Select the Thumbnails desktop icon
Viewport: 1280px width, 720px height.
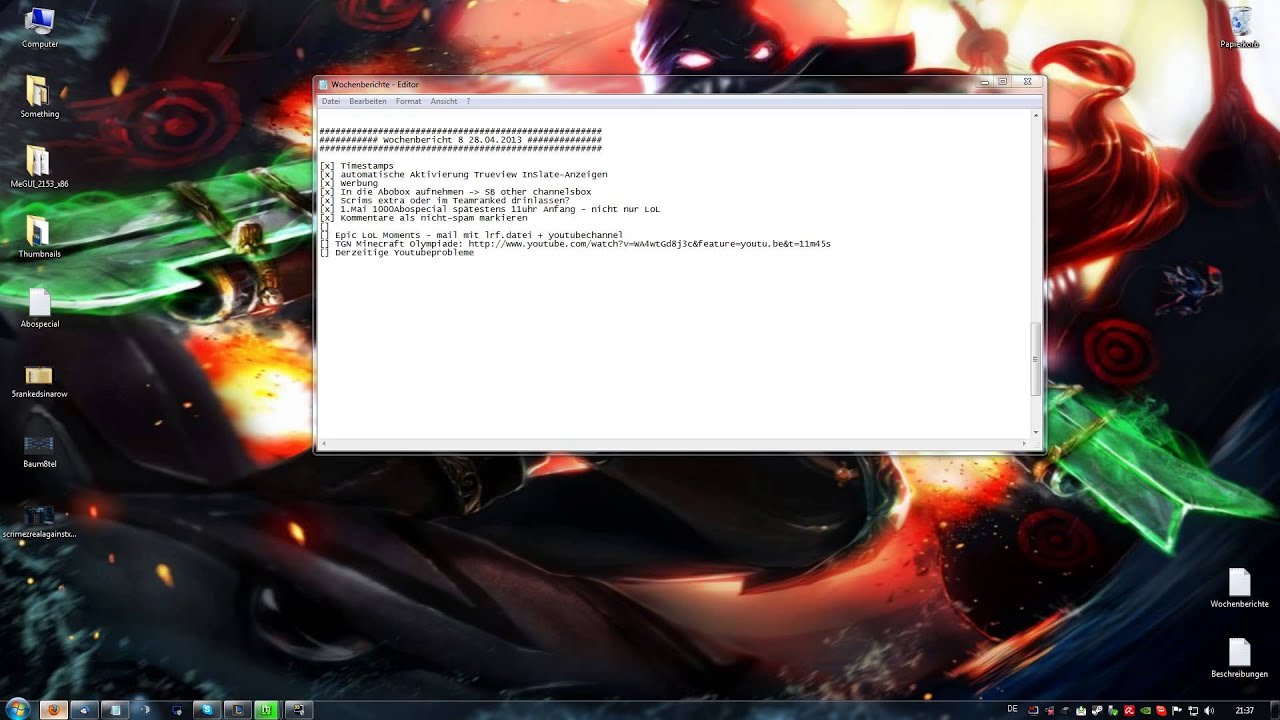[x=39, y=237]
